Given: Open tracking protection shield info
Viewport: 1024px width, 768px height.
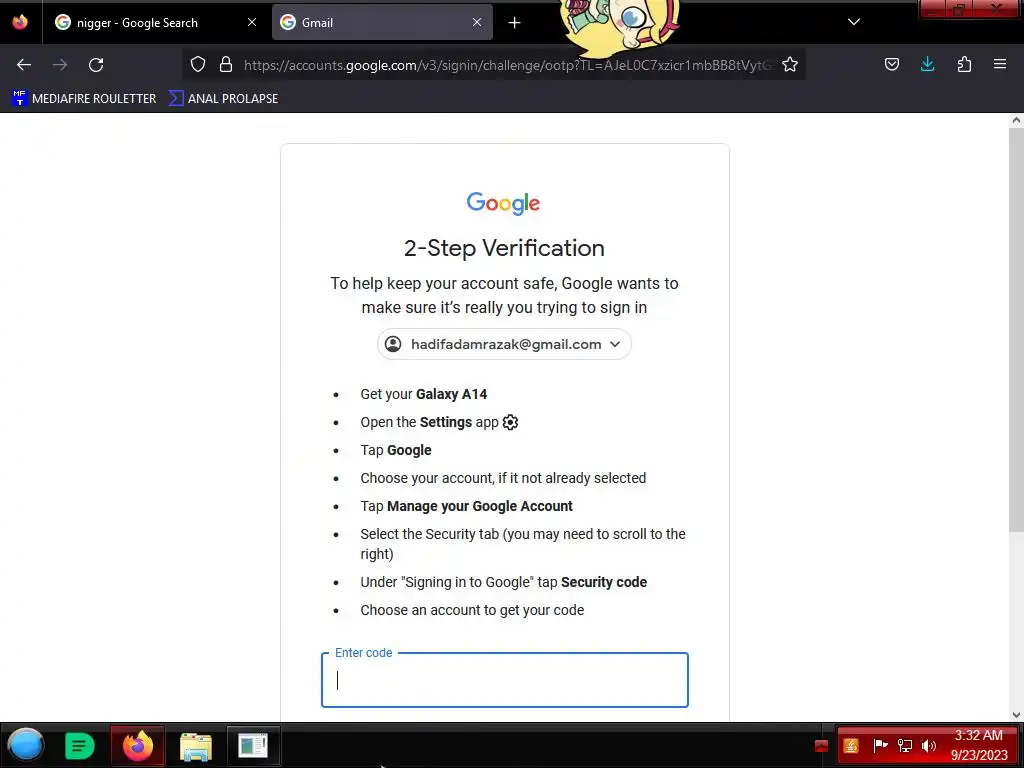Looking at the screenshot, I should coord(198,65).
